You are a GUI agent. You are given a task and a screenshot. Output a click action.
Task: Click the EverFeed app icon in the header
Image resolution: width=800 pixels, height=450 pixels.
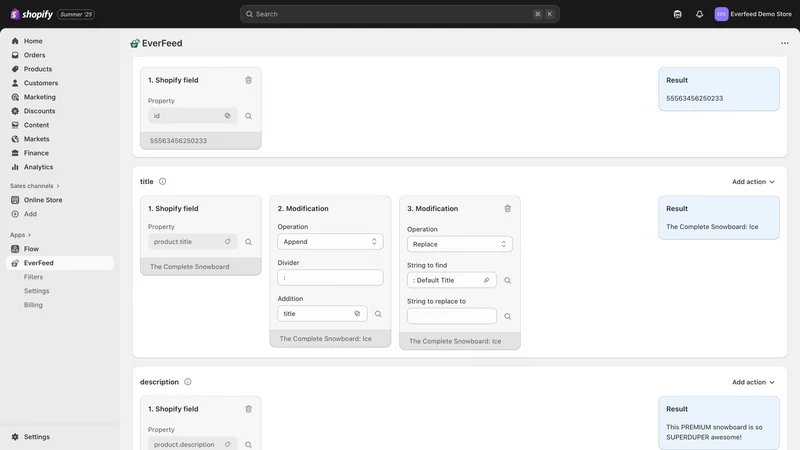pyautogui.click(x=135, y=43)
